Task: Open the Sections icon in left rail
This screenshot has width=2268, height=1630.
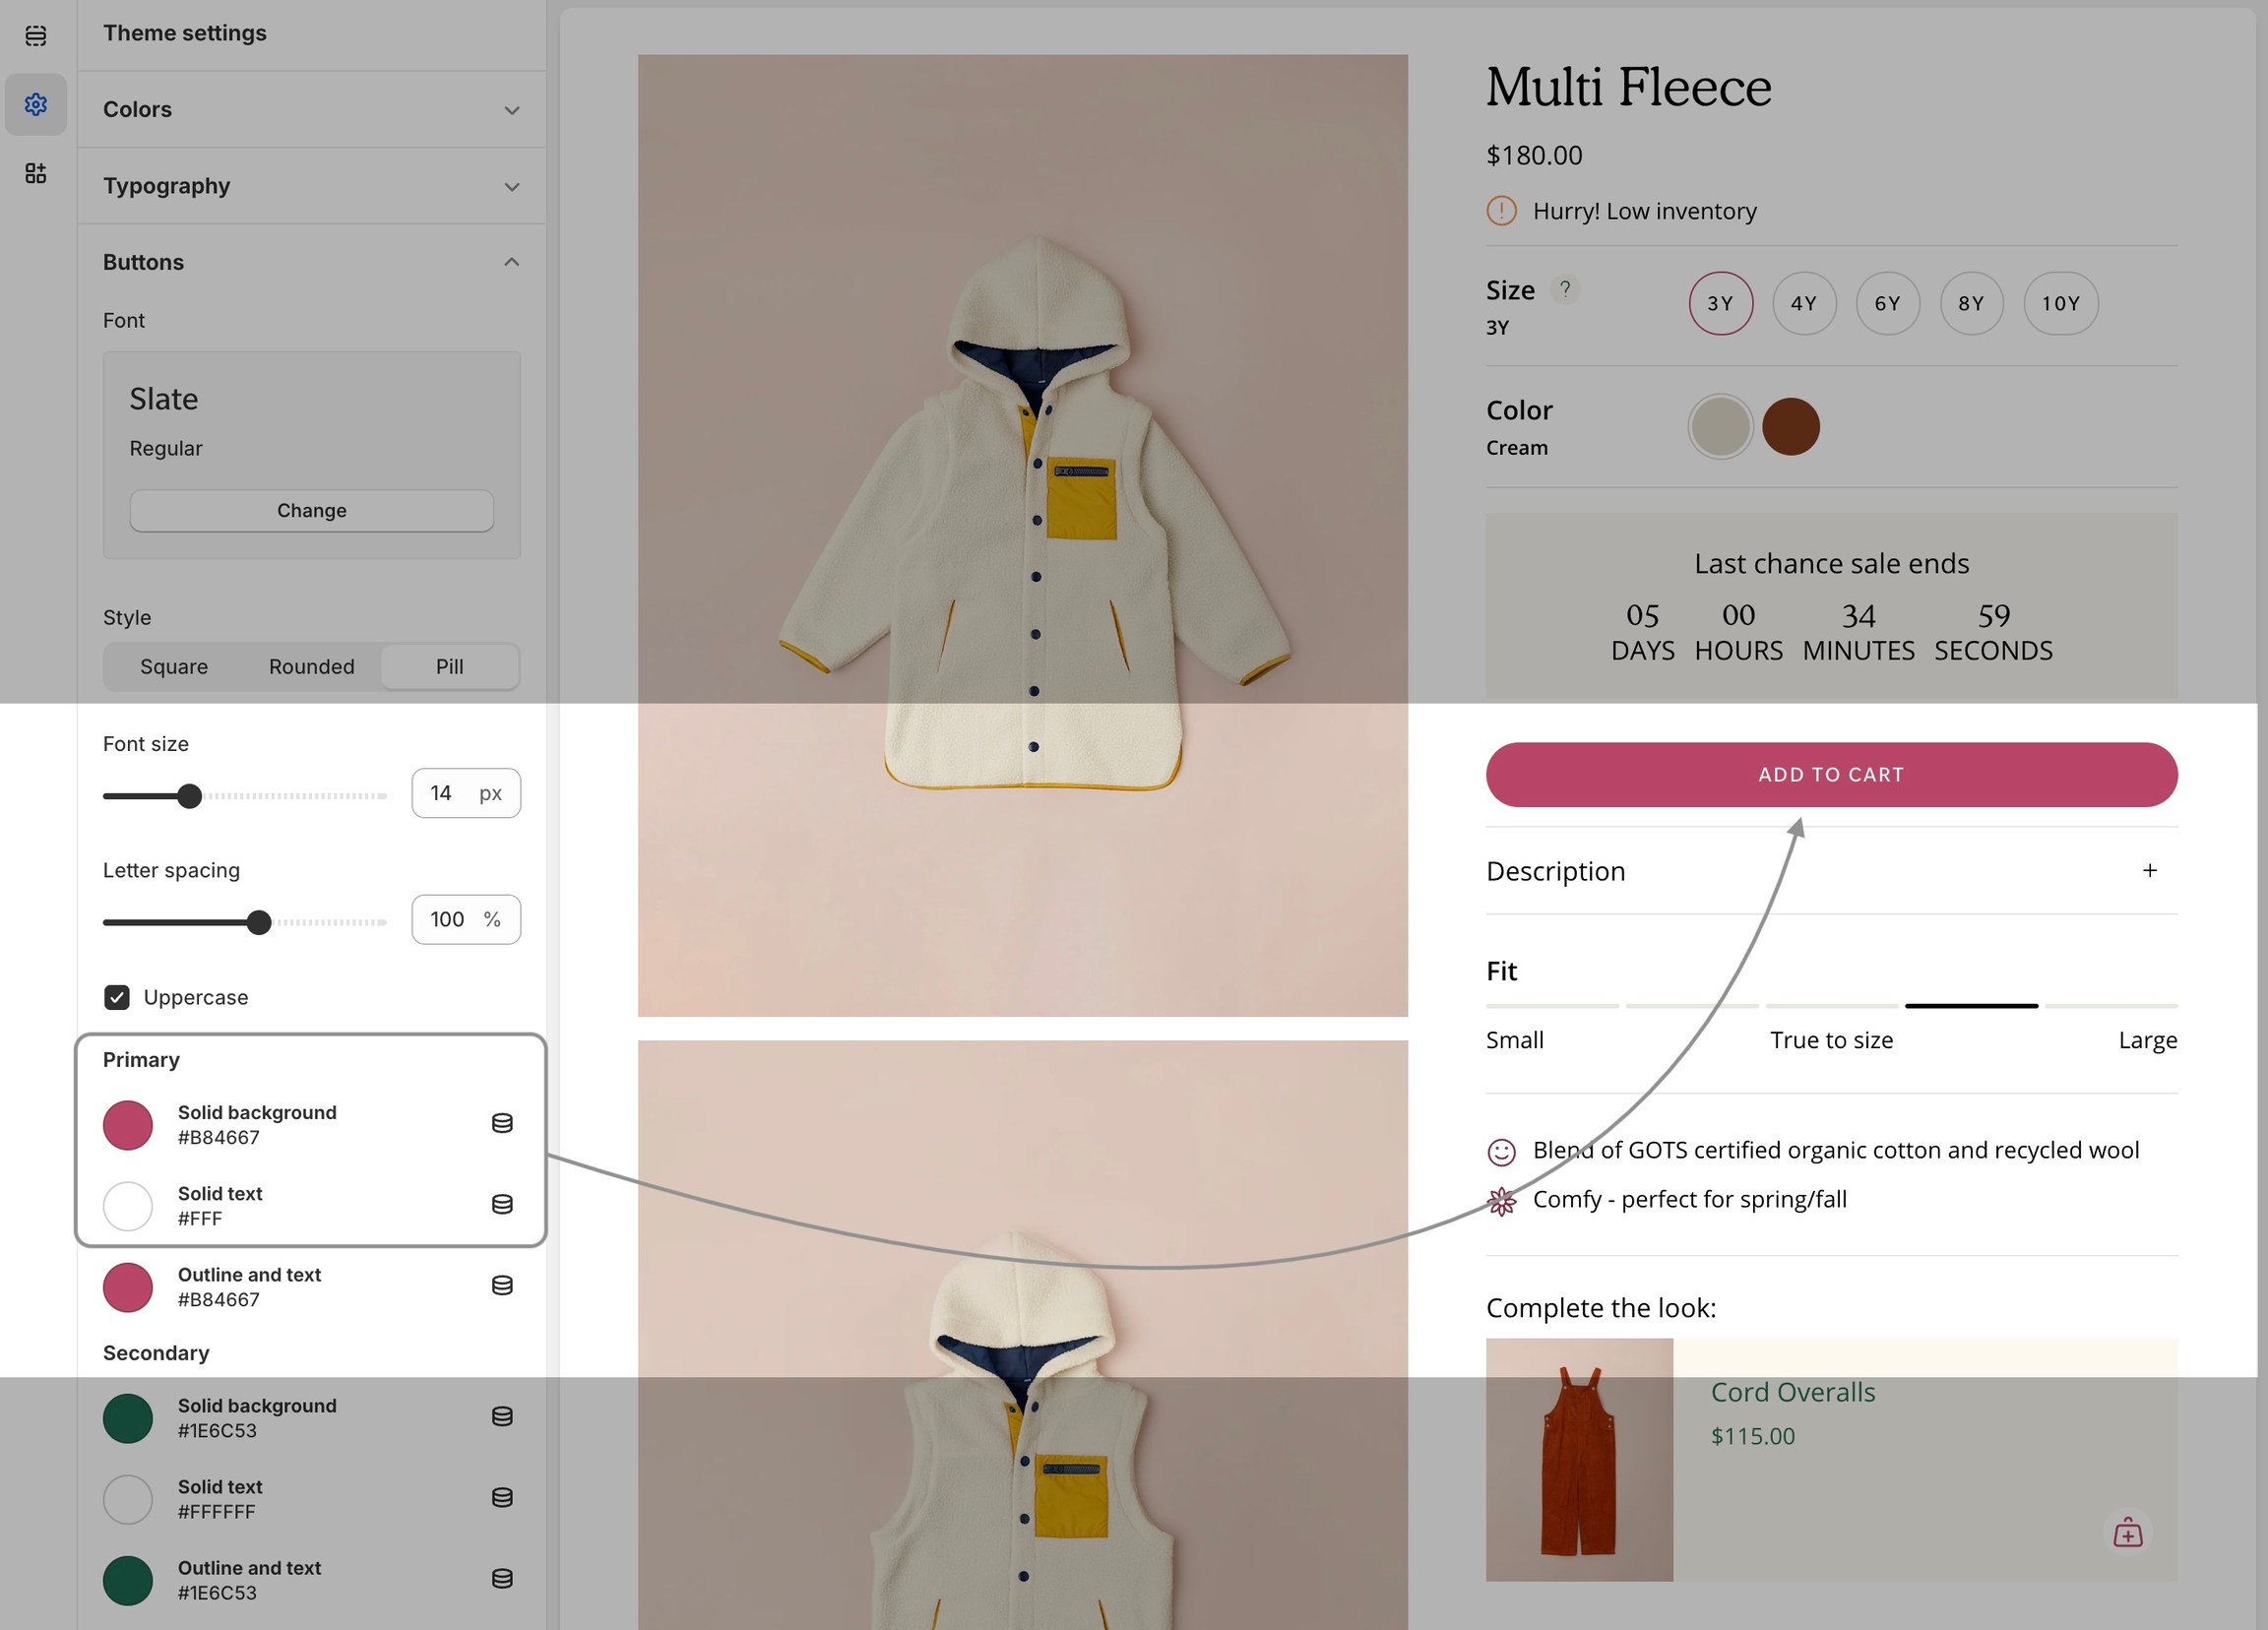Action: click(x=36, y=36)
